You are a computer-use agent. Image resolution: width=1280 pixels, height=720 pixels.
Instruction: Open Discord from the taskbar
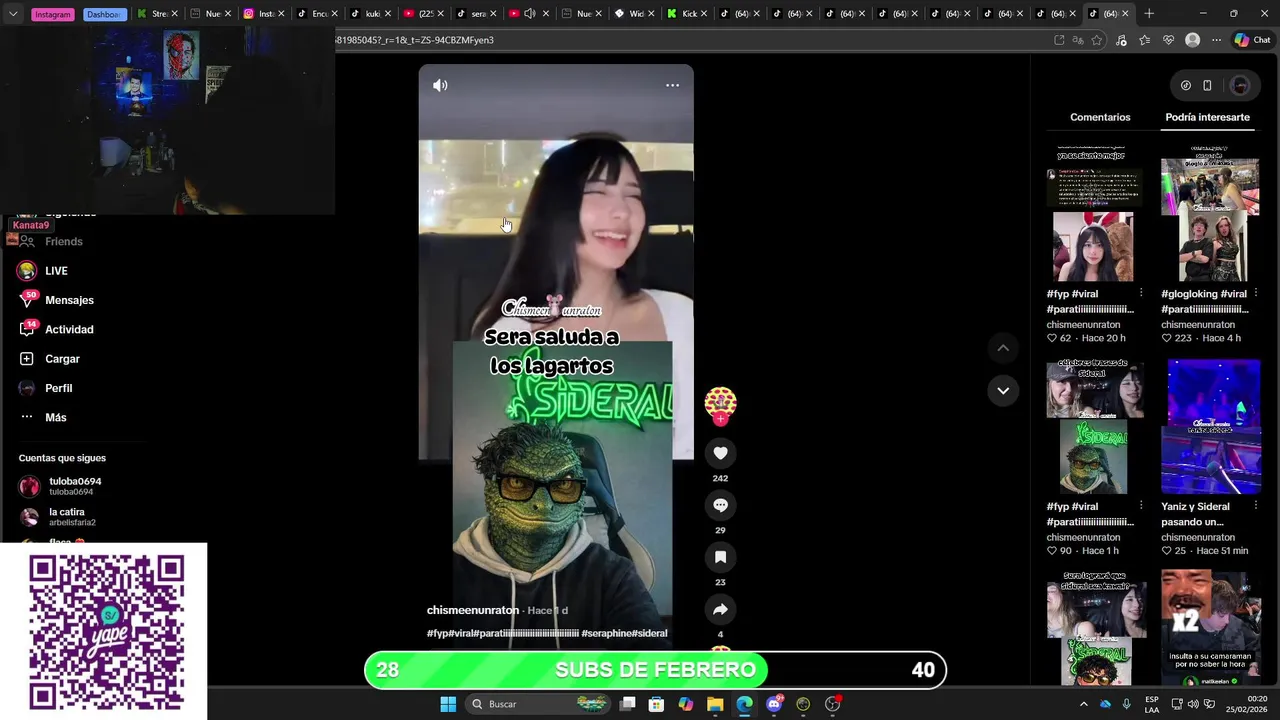(774, 704)
